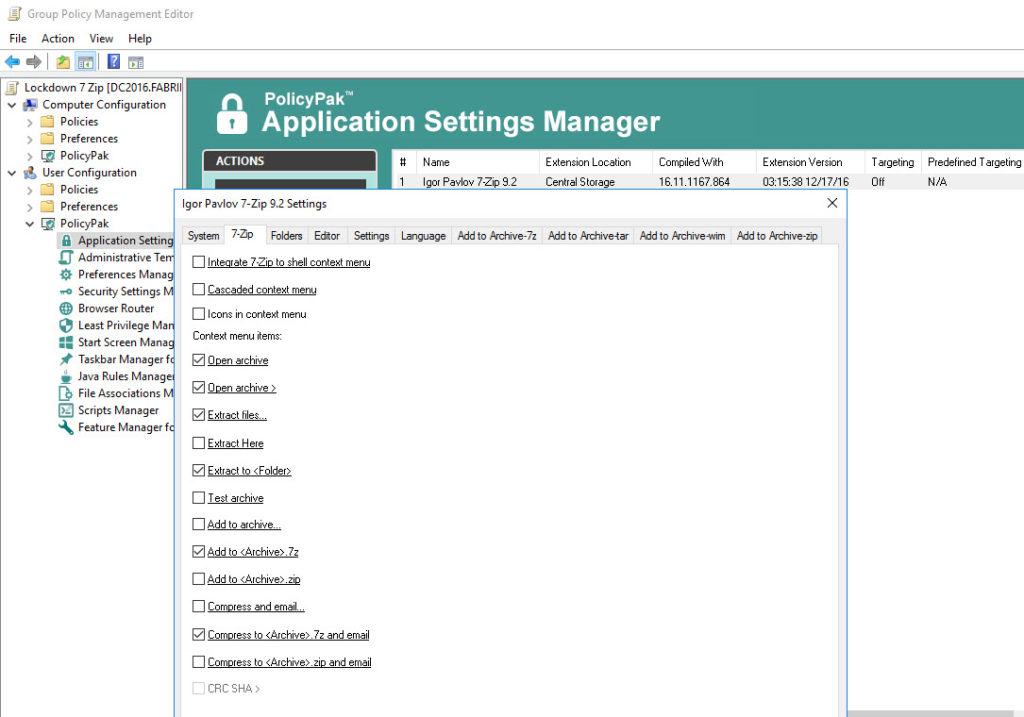The width and height of the screenshot is (1024, 717).
Task: Click the Computer Configuration node icon
Action: [x=31, y=104]
